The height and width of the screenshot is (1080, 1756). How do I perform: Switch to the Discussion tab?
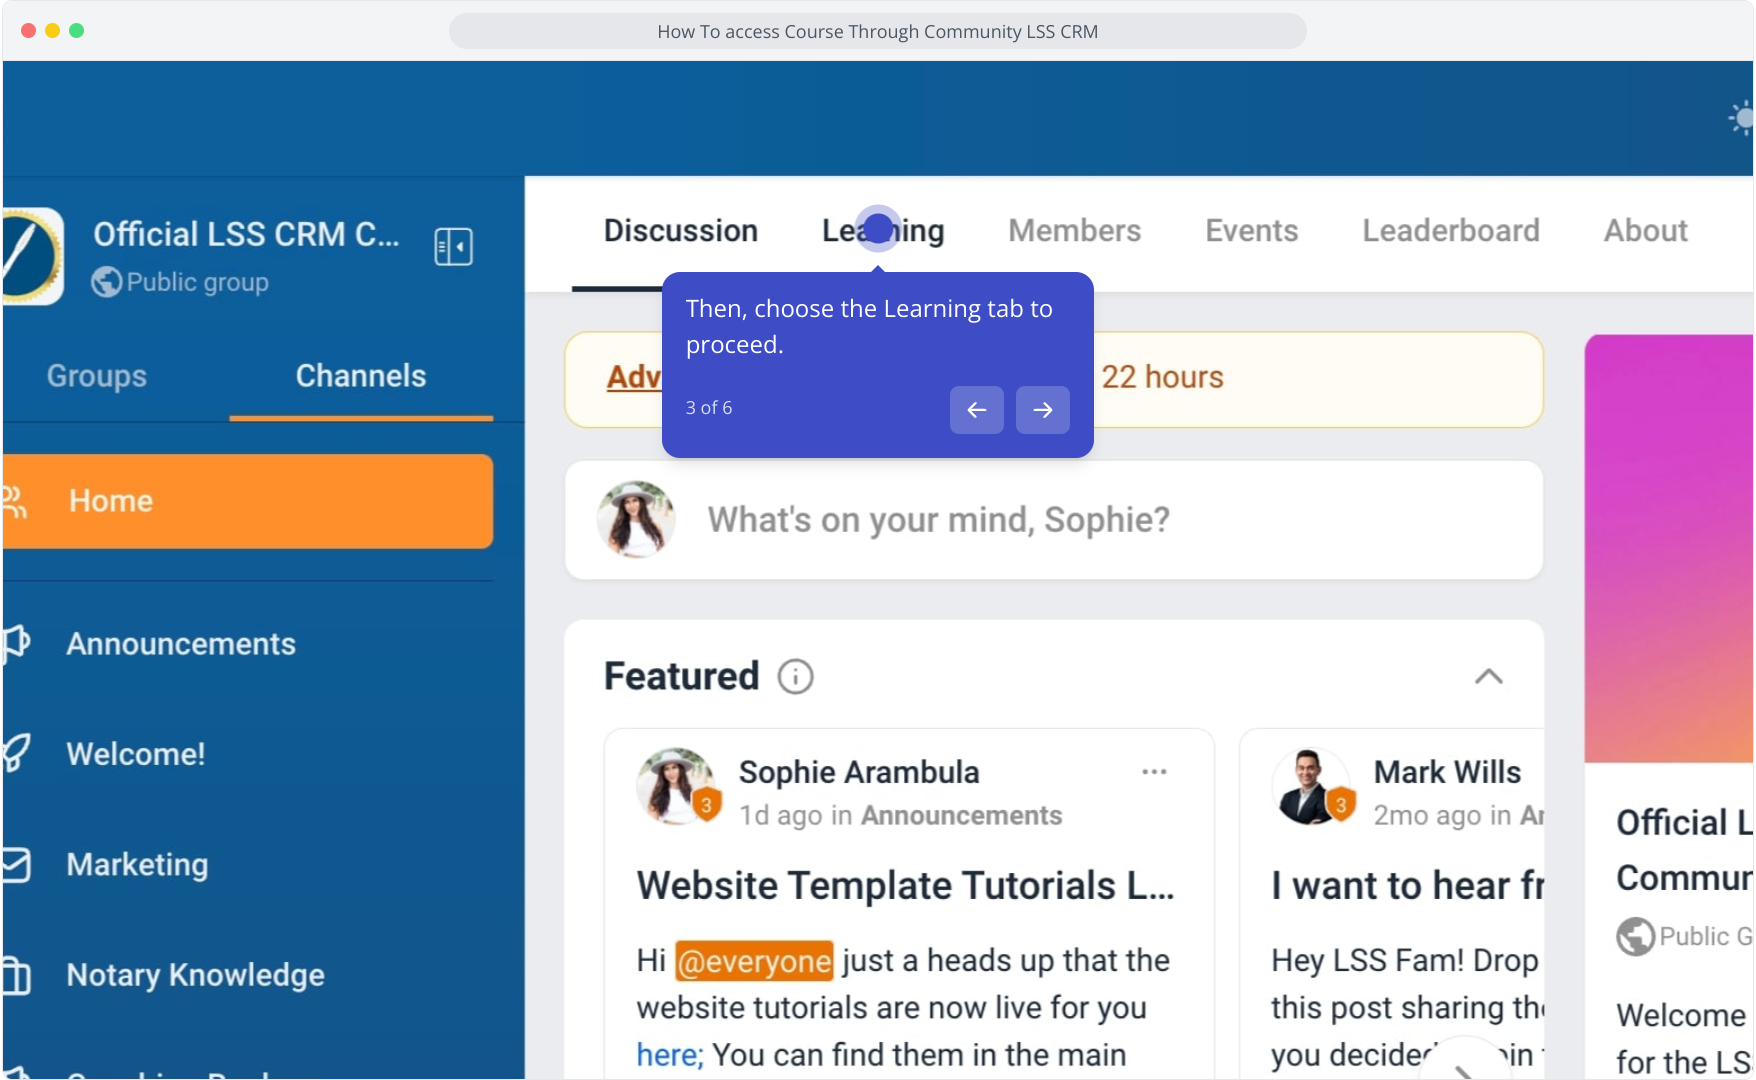pyautogui.click(x=681, y=231)
